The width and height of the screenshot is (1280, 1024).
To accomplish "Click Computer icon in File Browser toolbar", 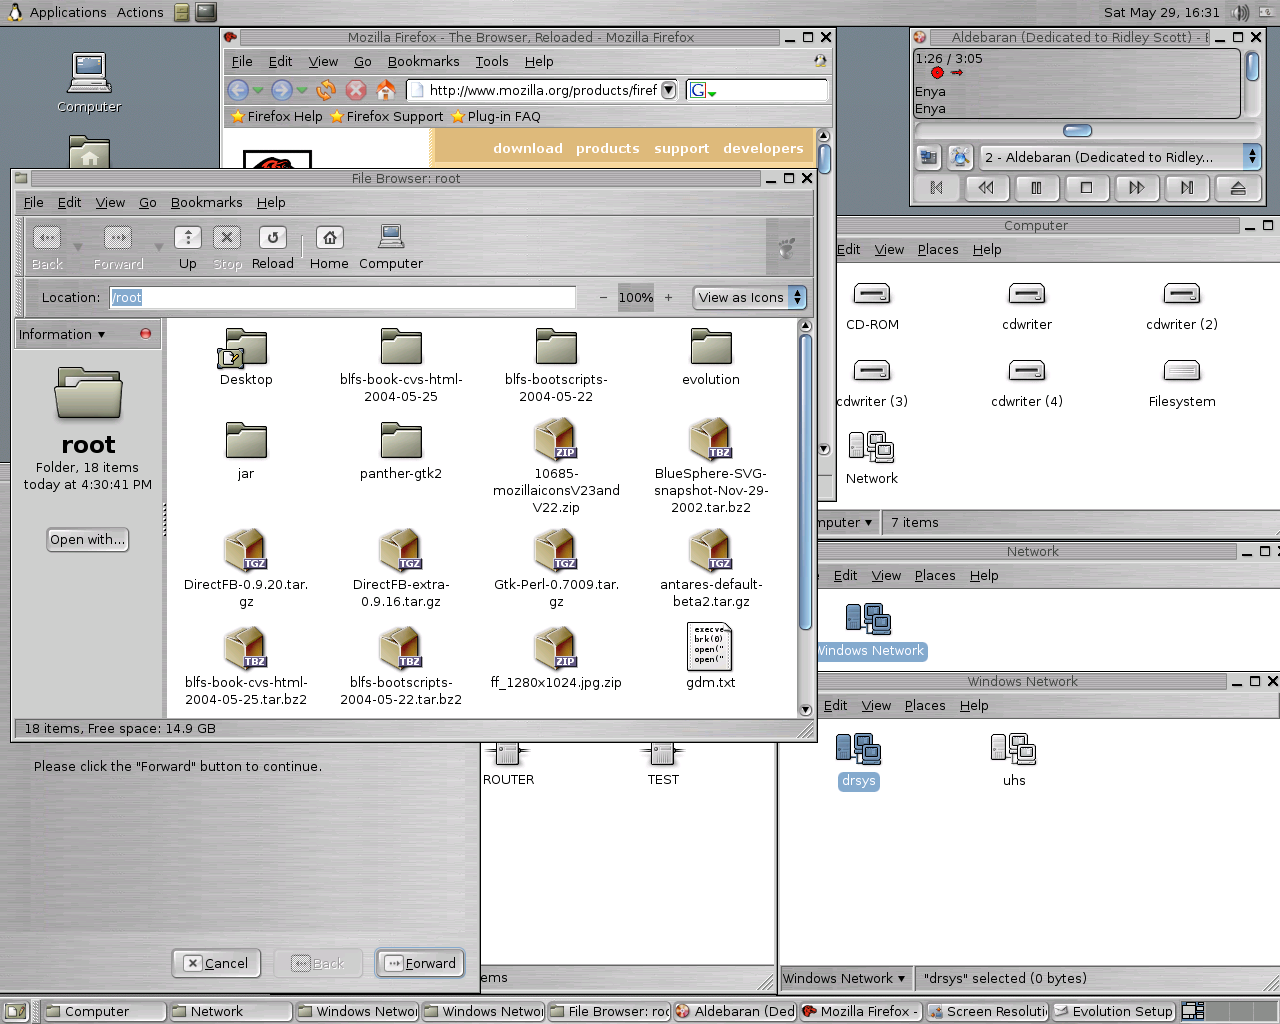I will (391, 248).
